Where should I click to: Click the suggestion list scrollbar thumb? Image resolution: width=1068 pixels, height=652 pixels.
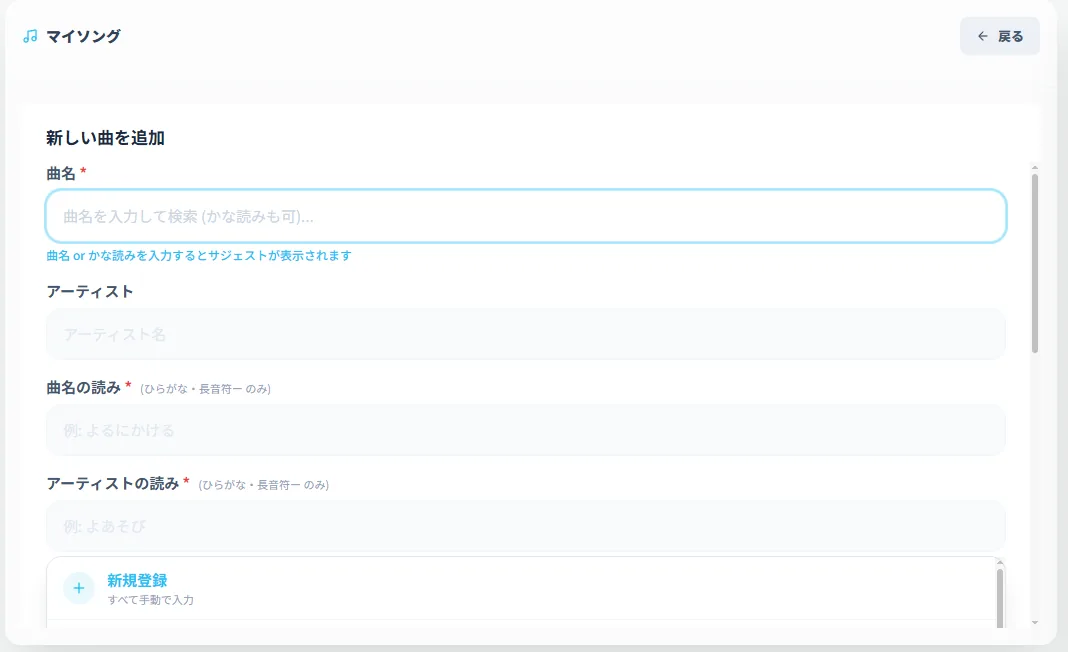click(1000, 598)
